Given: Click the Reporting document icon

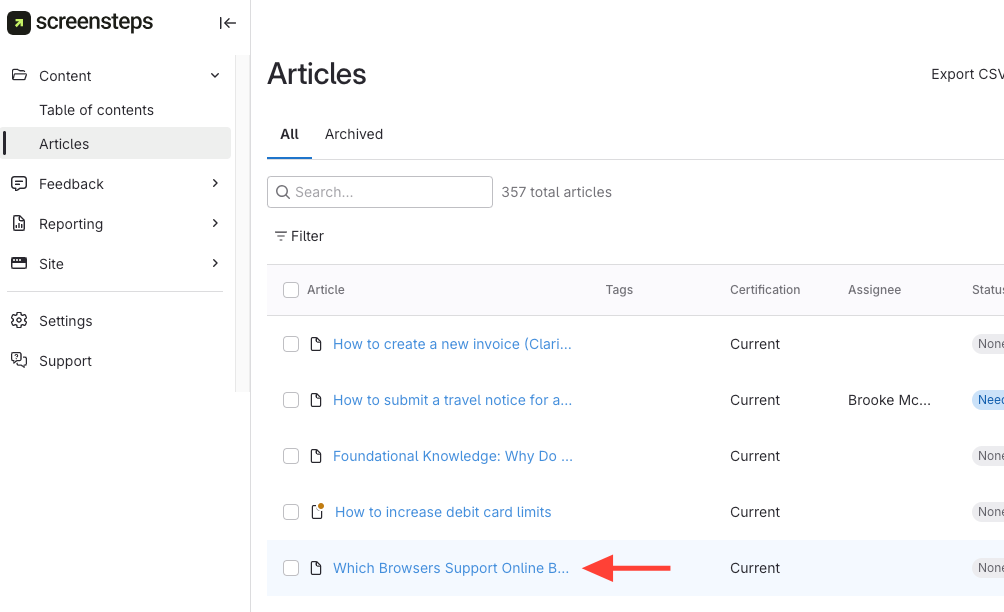Looking at the screenshot, I should 19,224.
